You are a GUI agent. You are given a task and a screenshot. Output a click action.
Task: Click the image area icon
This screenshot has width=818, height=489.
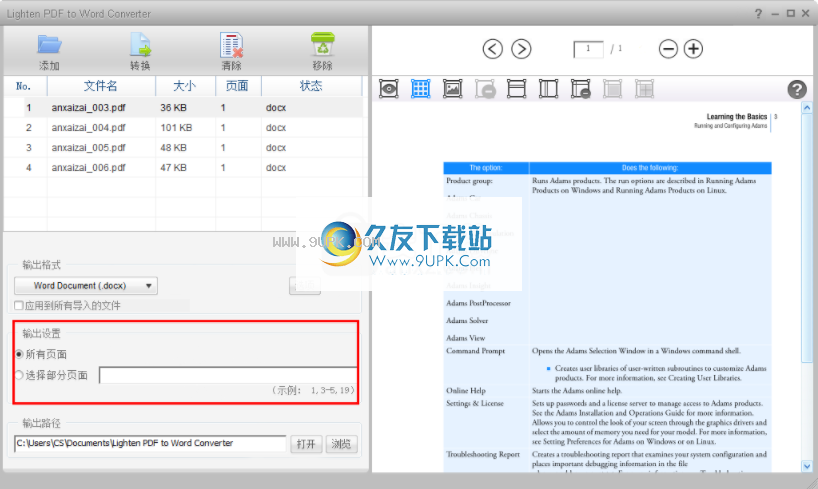click(452, 89)
